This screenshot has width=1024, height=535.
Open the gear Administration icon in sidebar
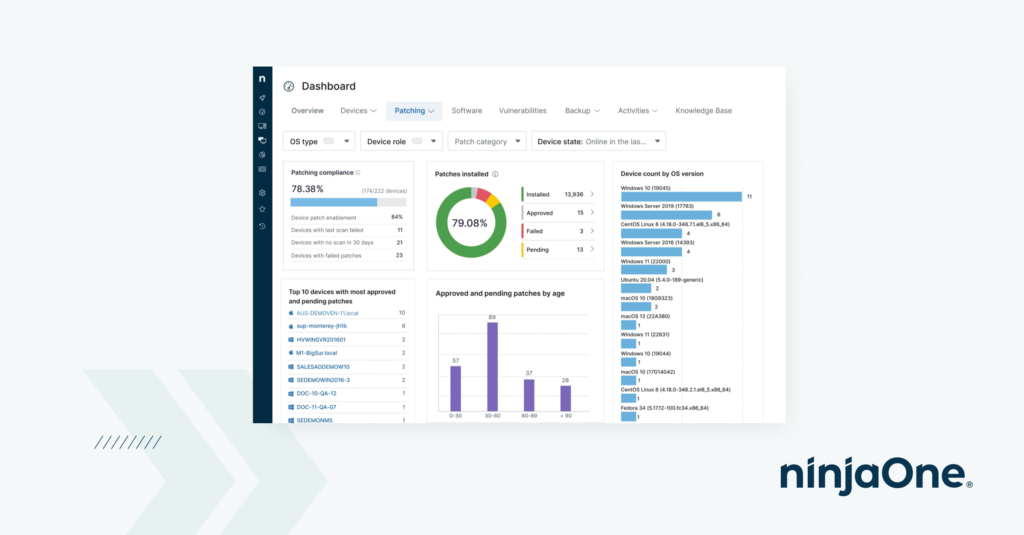click(262, 193)
